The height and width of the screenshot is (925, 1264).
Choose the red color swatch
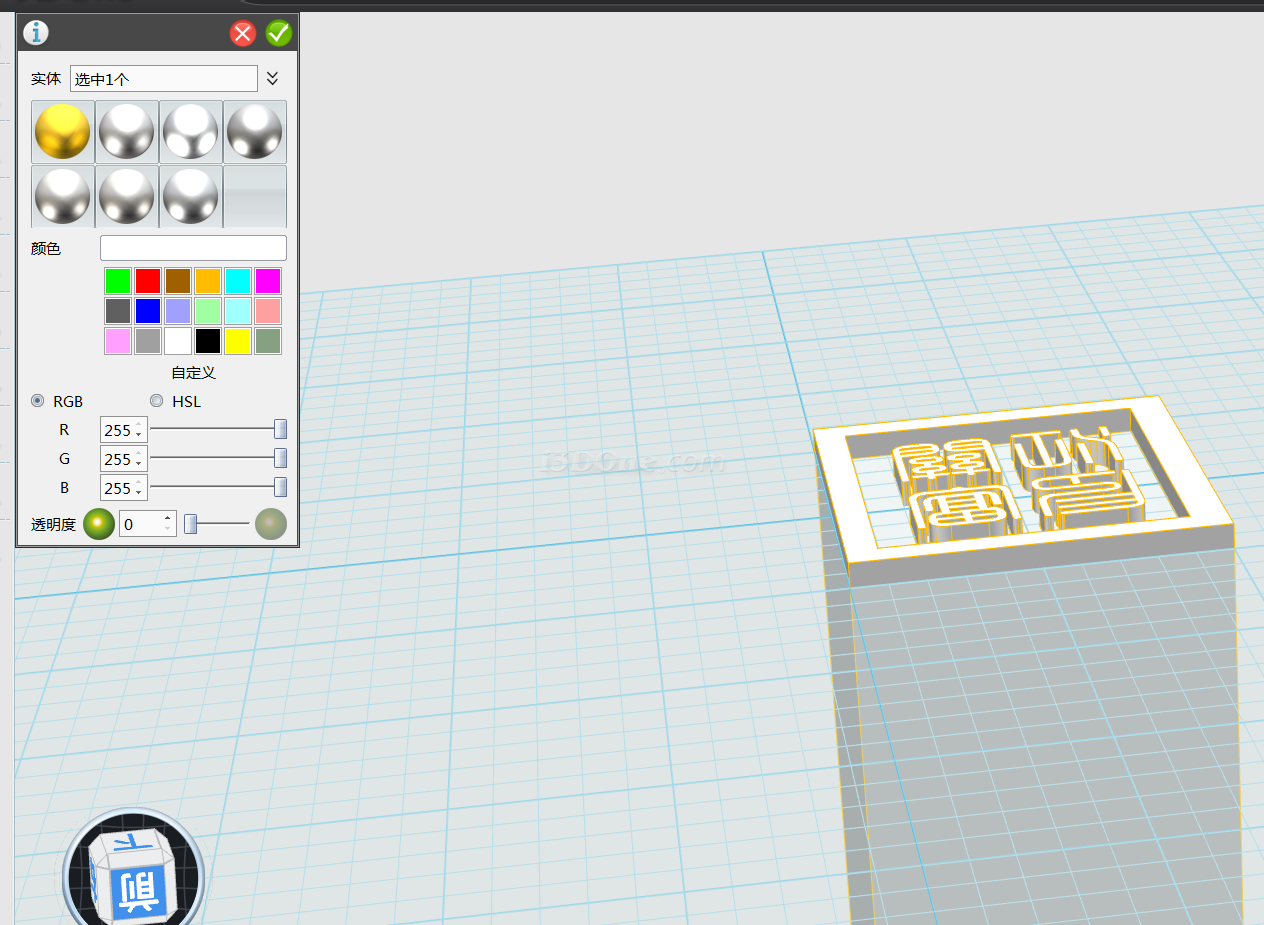pyautogui.click(x=148, y=281)
